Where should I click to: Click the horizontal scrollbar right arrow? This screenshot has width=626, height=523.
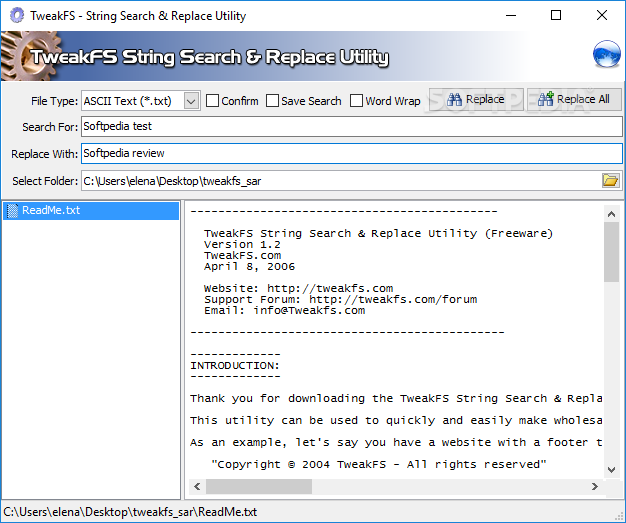point(594,486)
